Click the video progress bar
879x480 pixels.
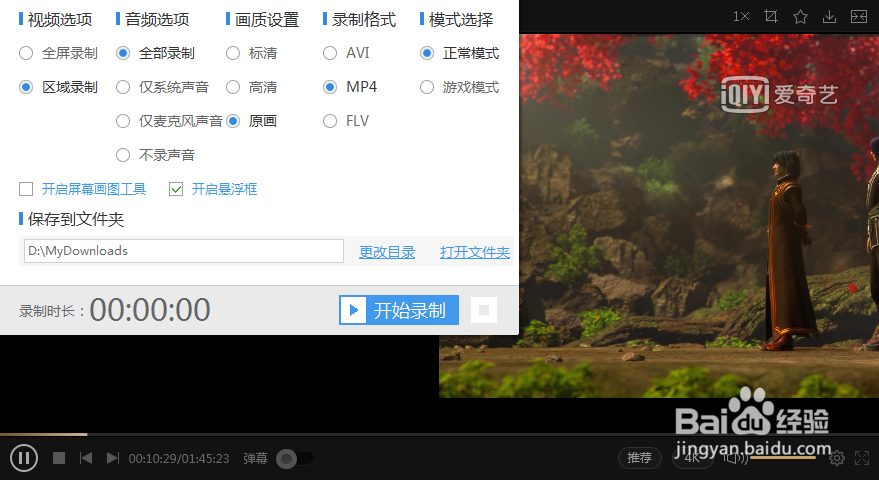point(440,434)
